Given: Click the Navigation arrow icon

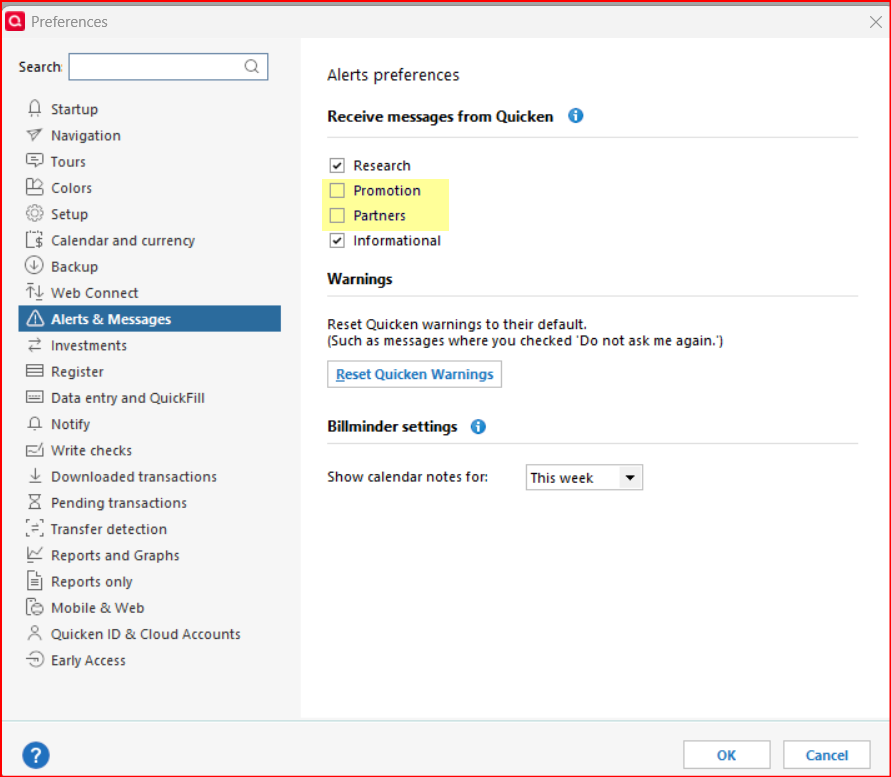Looking at the screenshot, I should 35,135.
